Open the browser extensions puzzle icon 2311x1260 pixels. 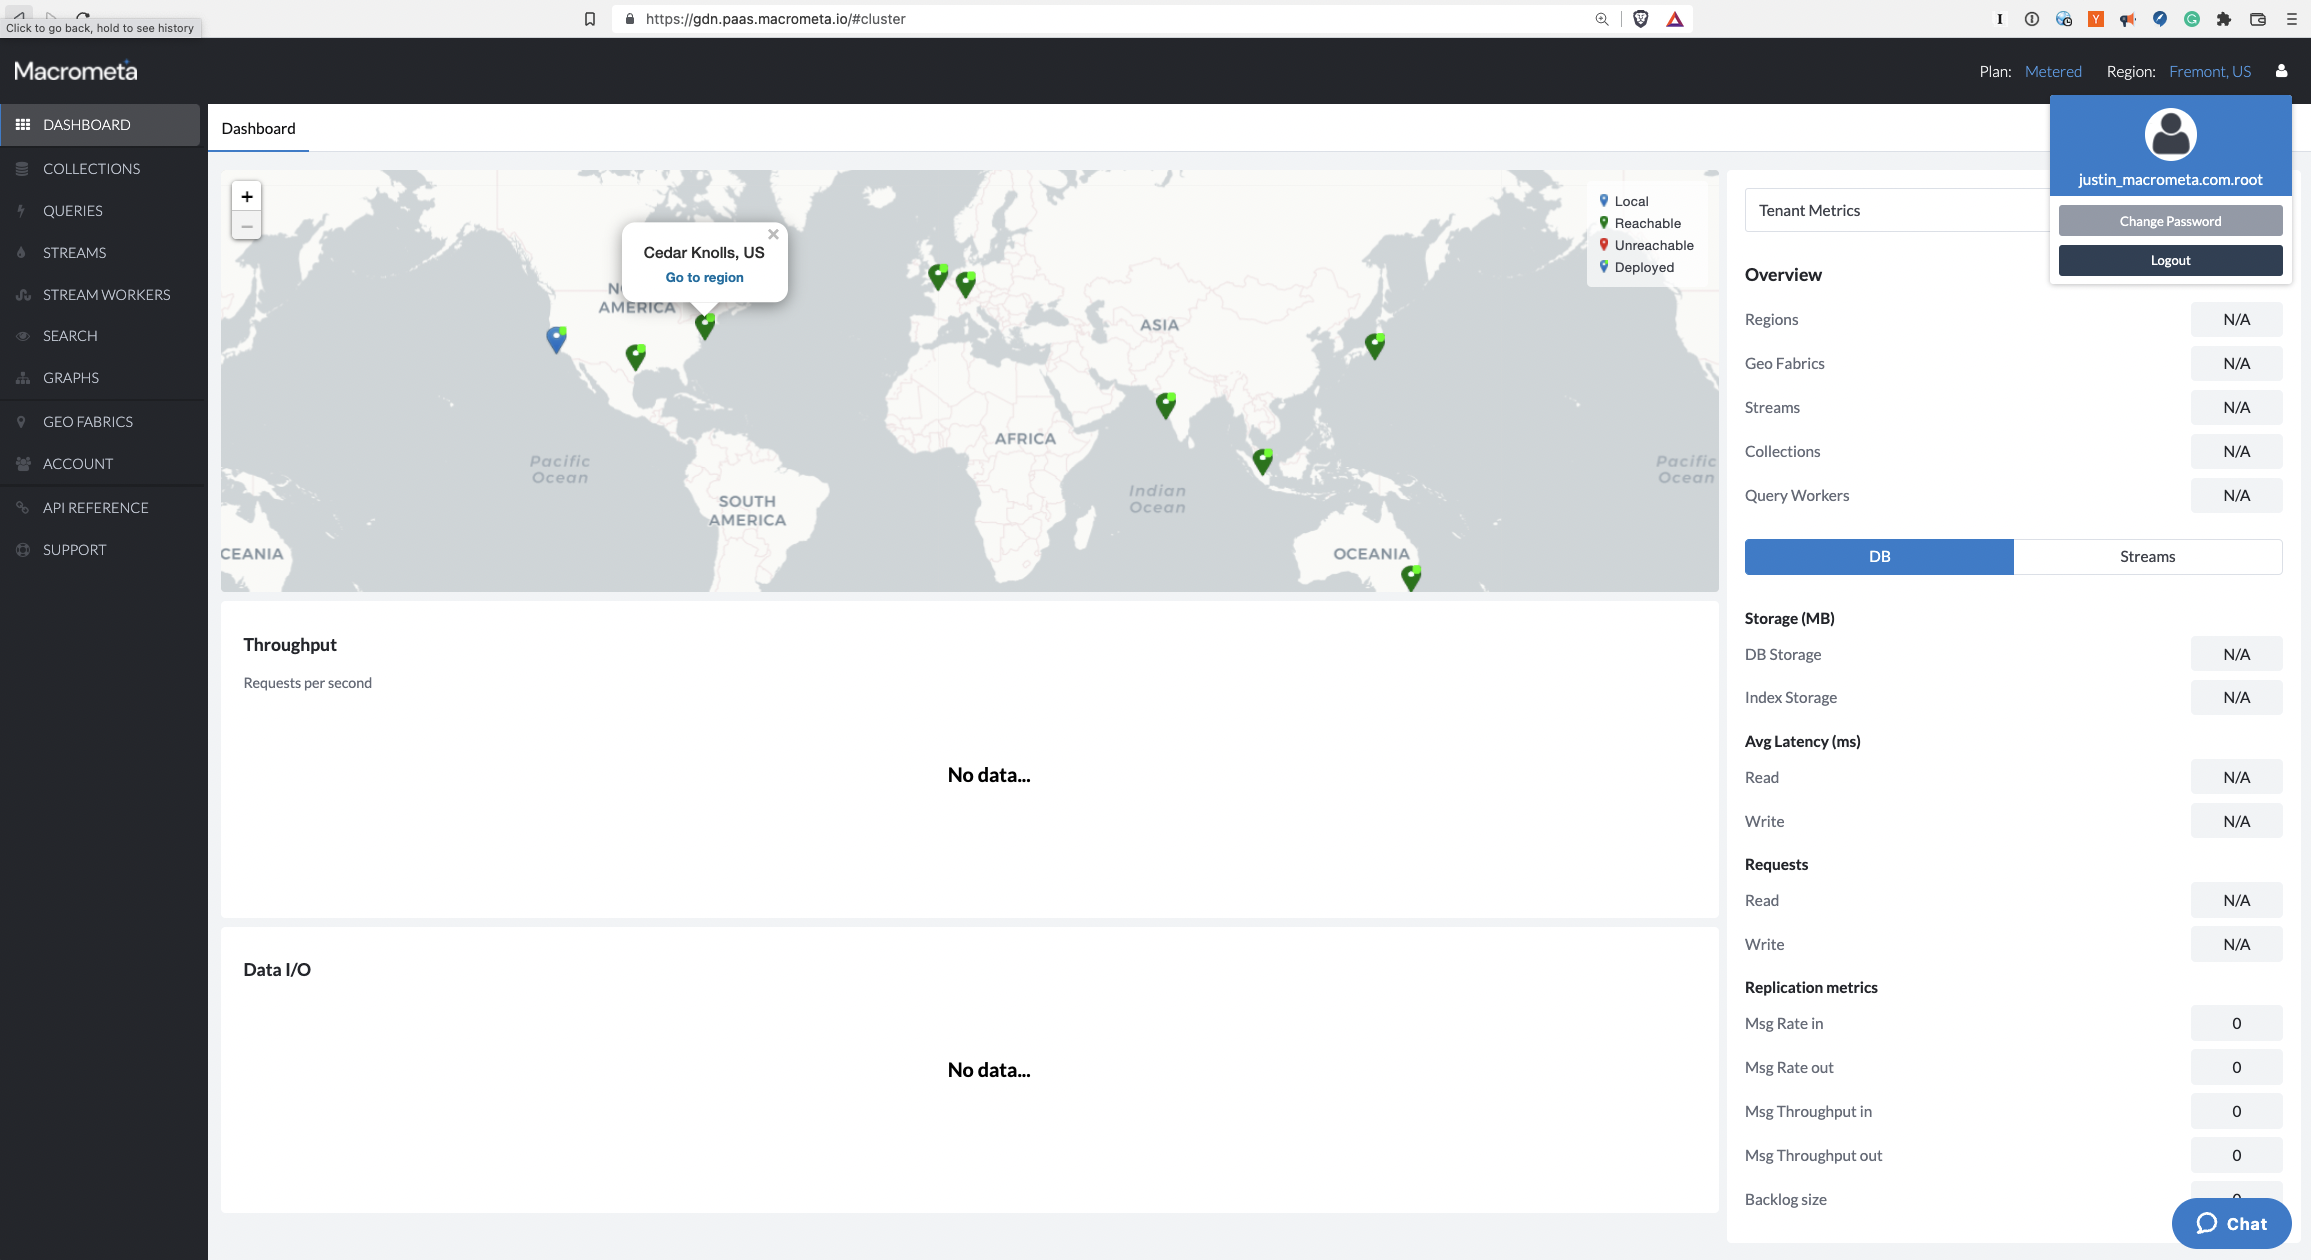[2224, 19]
